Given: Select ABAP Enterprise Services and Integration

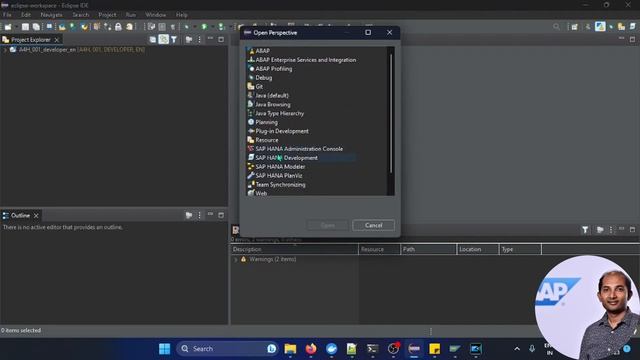Looking at the screenshot, I should (302, 60).
